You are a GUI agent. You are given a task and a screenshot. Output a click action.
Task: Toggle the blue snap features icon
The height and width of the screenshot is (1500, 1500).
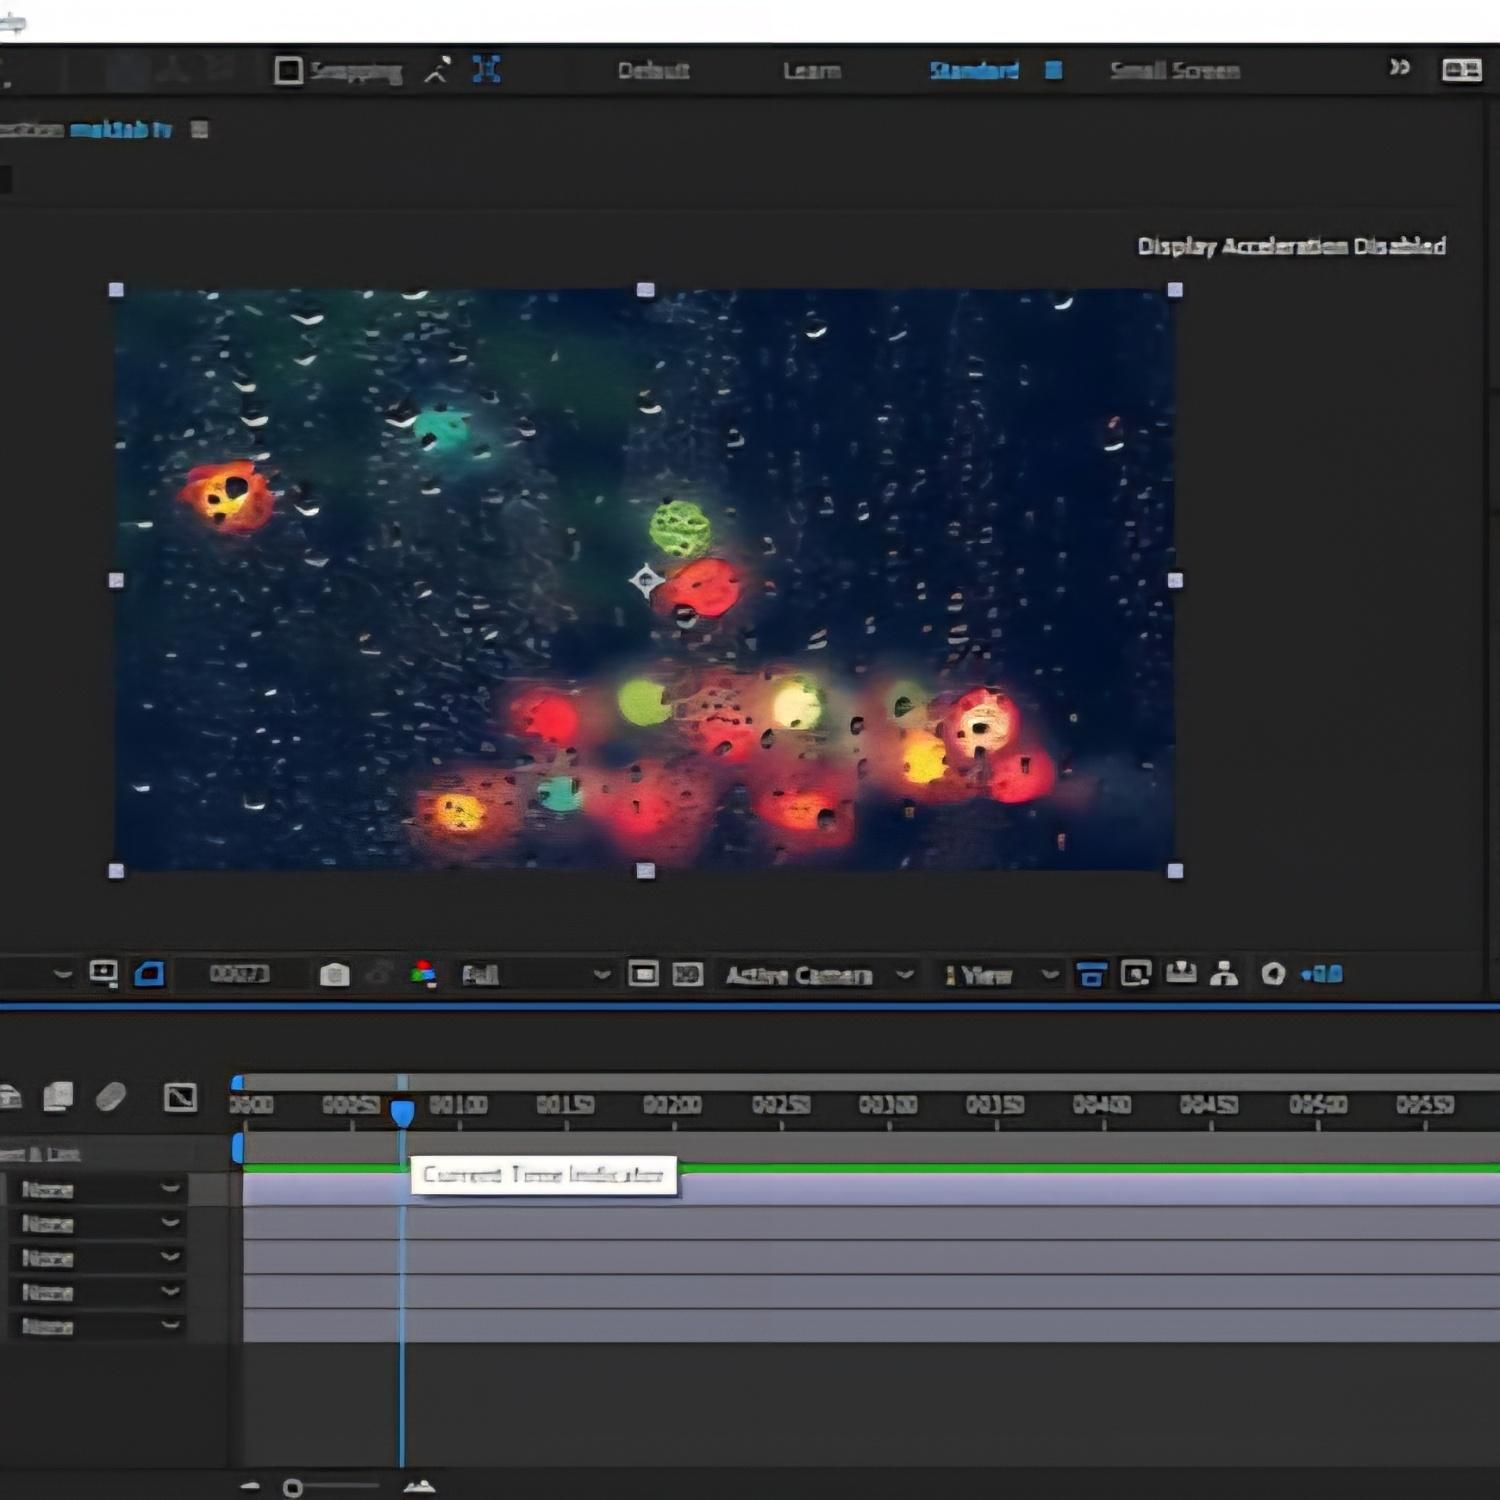click(486, 70)
